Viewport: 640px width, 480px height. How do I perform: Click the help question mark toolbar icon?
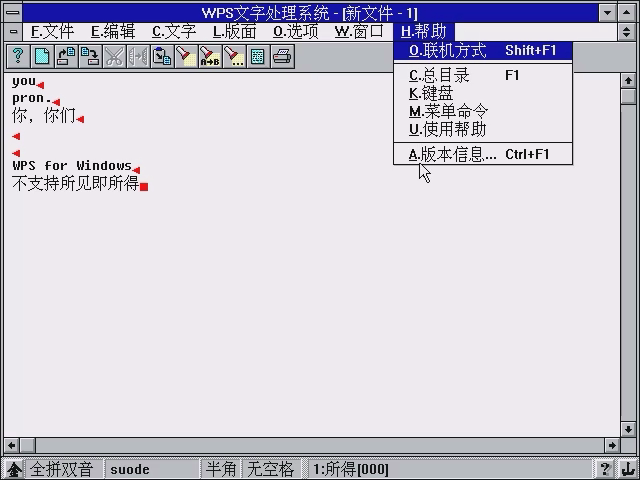(x=18, y=56)
